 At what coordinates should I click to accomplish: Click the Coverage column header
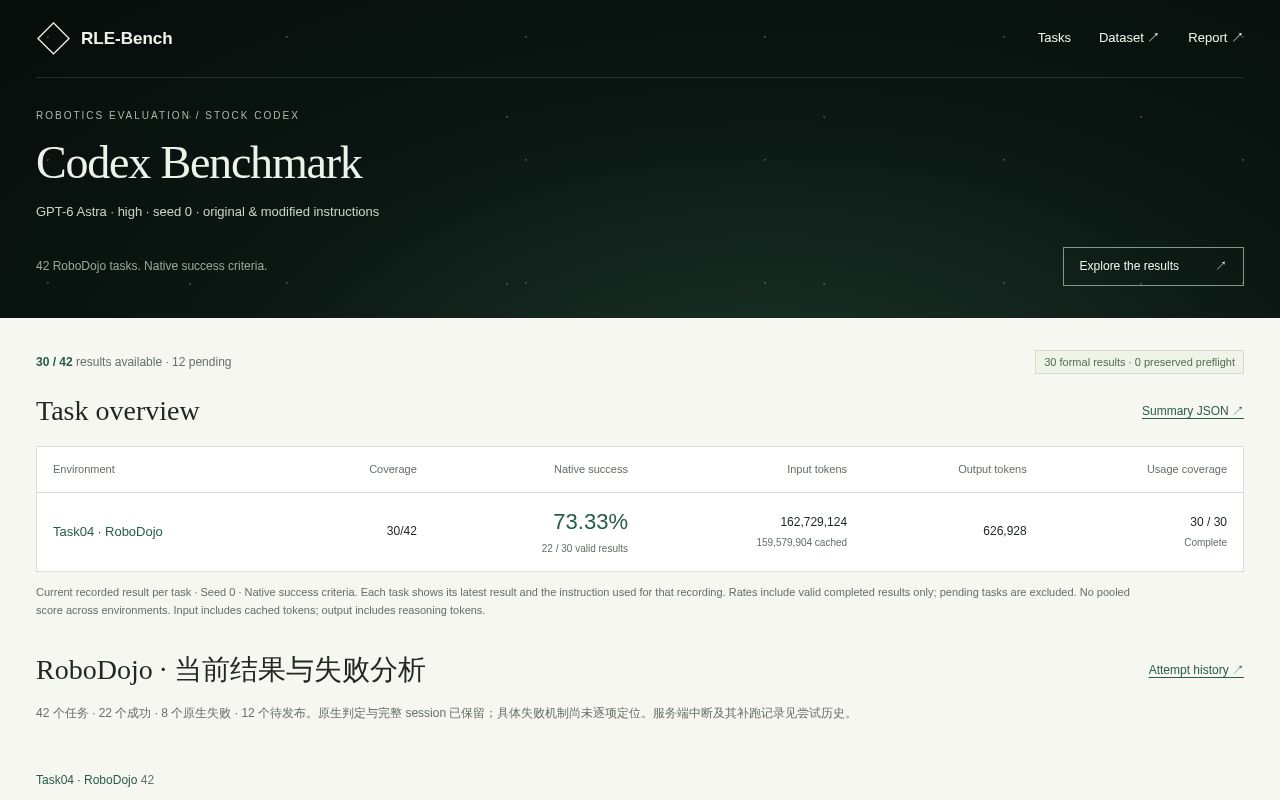(393, 469)
